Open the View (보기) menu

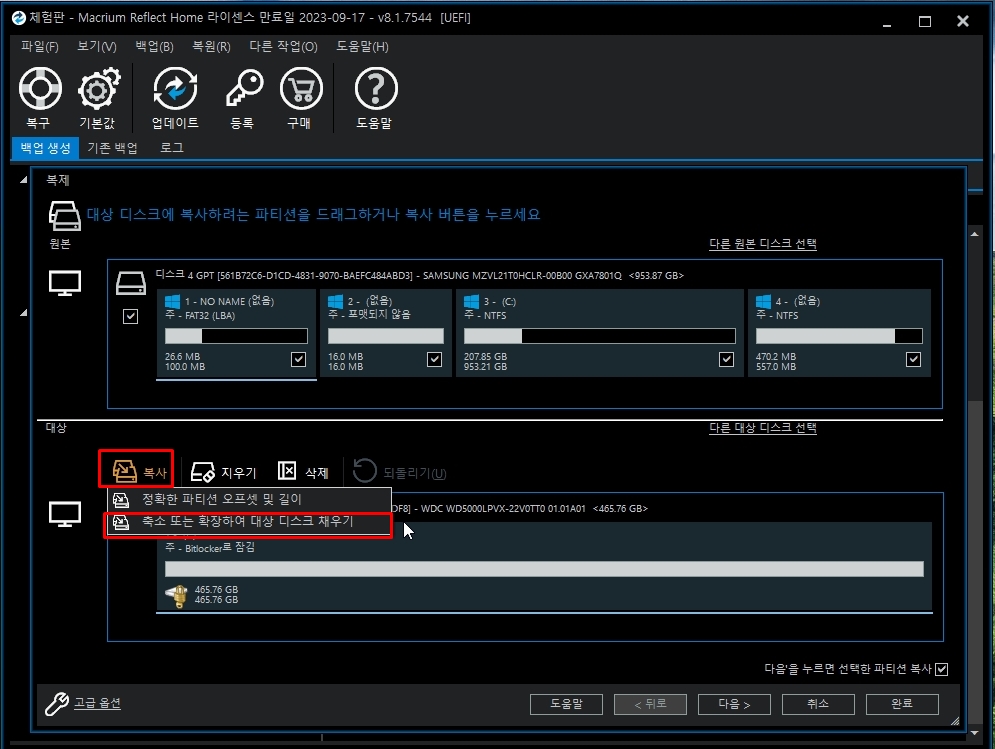(96, 46)
